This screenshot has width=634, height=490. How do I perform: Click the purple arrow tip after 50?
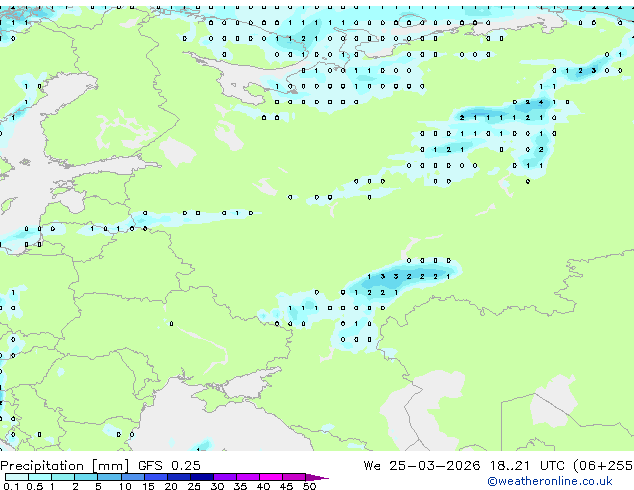click(x=317, y=478)
